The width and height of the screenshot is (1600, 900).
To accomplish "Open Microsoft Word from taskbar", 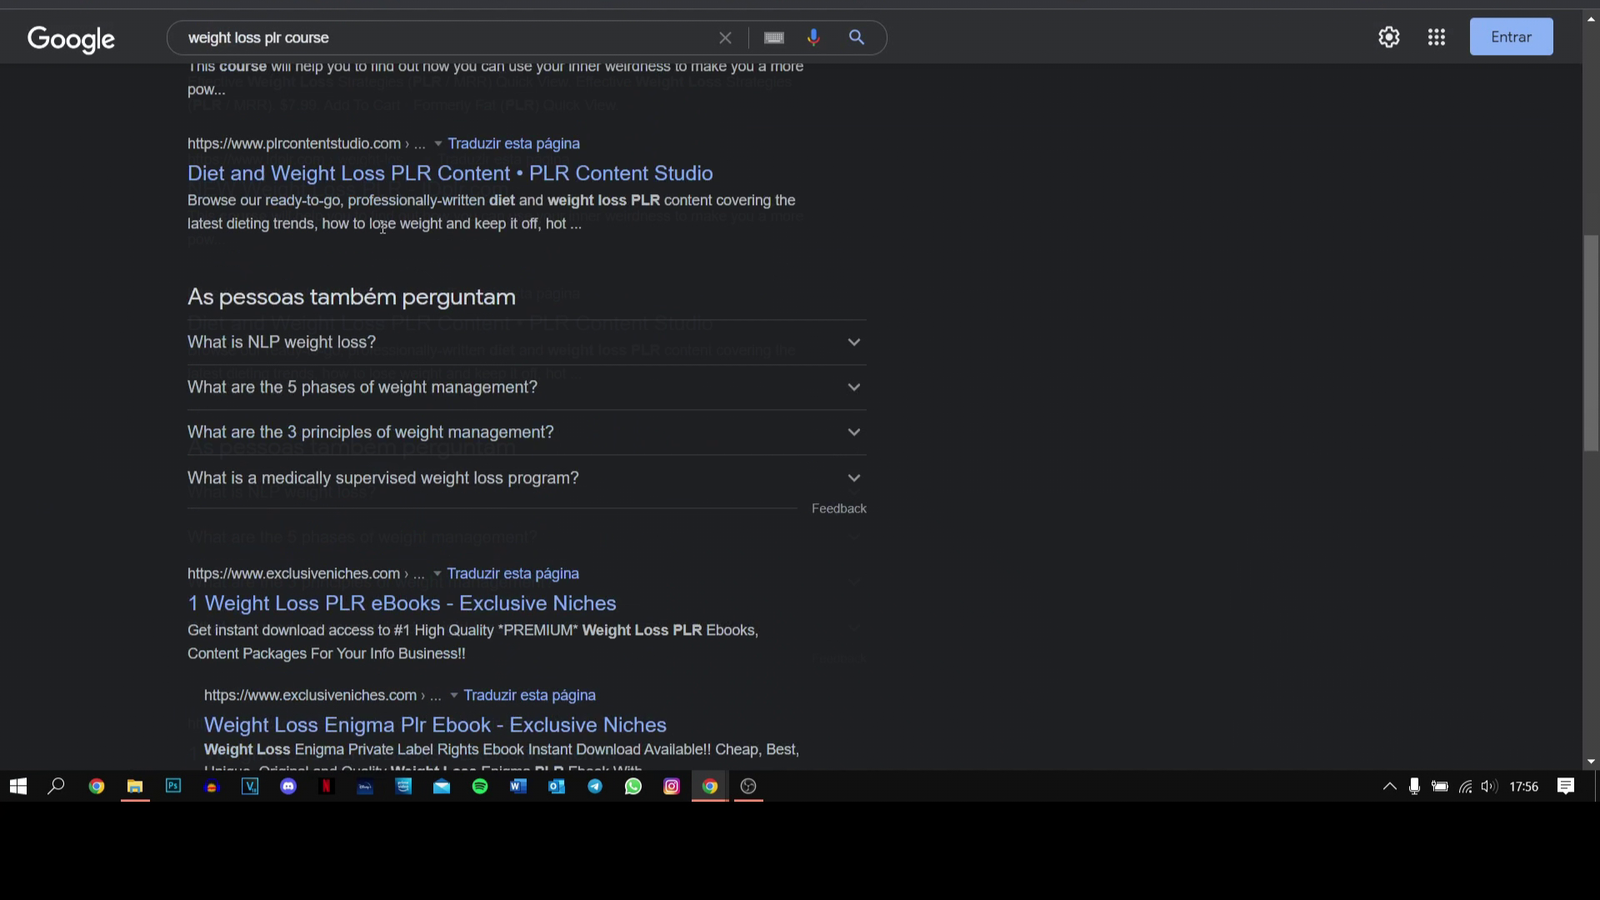I will pyautogui.click(x=518, y=786).
